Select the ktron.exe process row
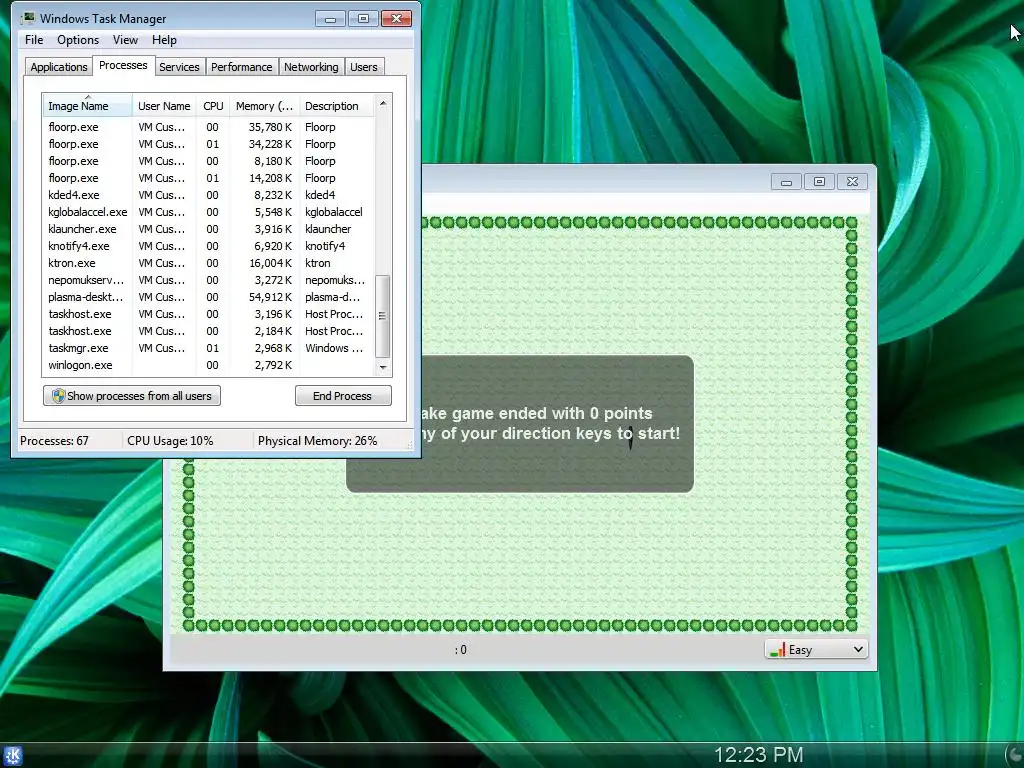This screenshot has height=768, width=1024. coord(208,263)
